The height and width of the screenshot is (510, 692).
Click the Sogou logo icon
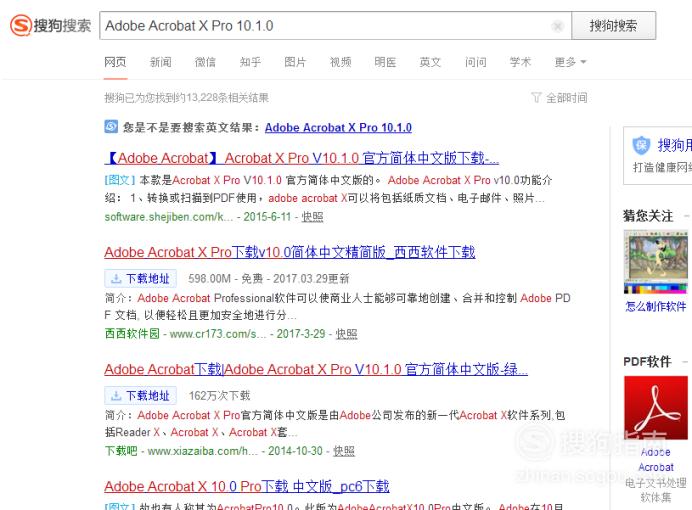pos(21,25)
